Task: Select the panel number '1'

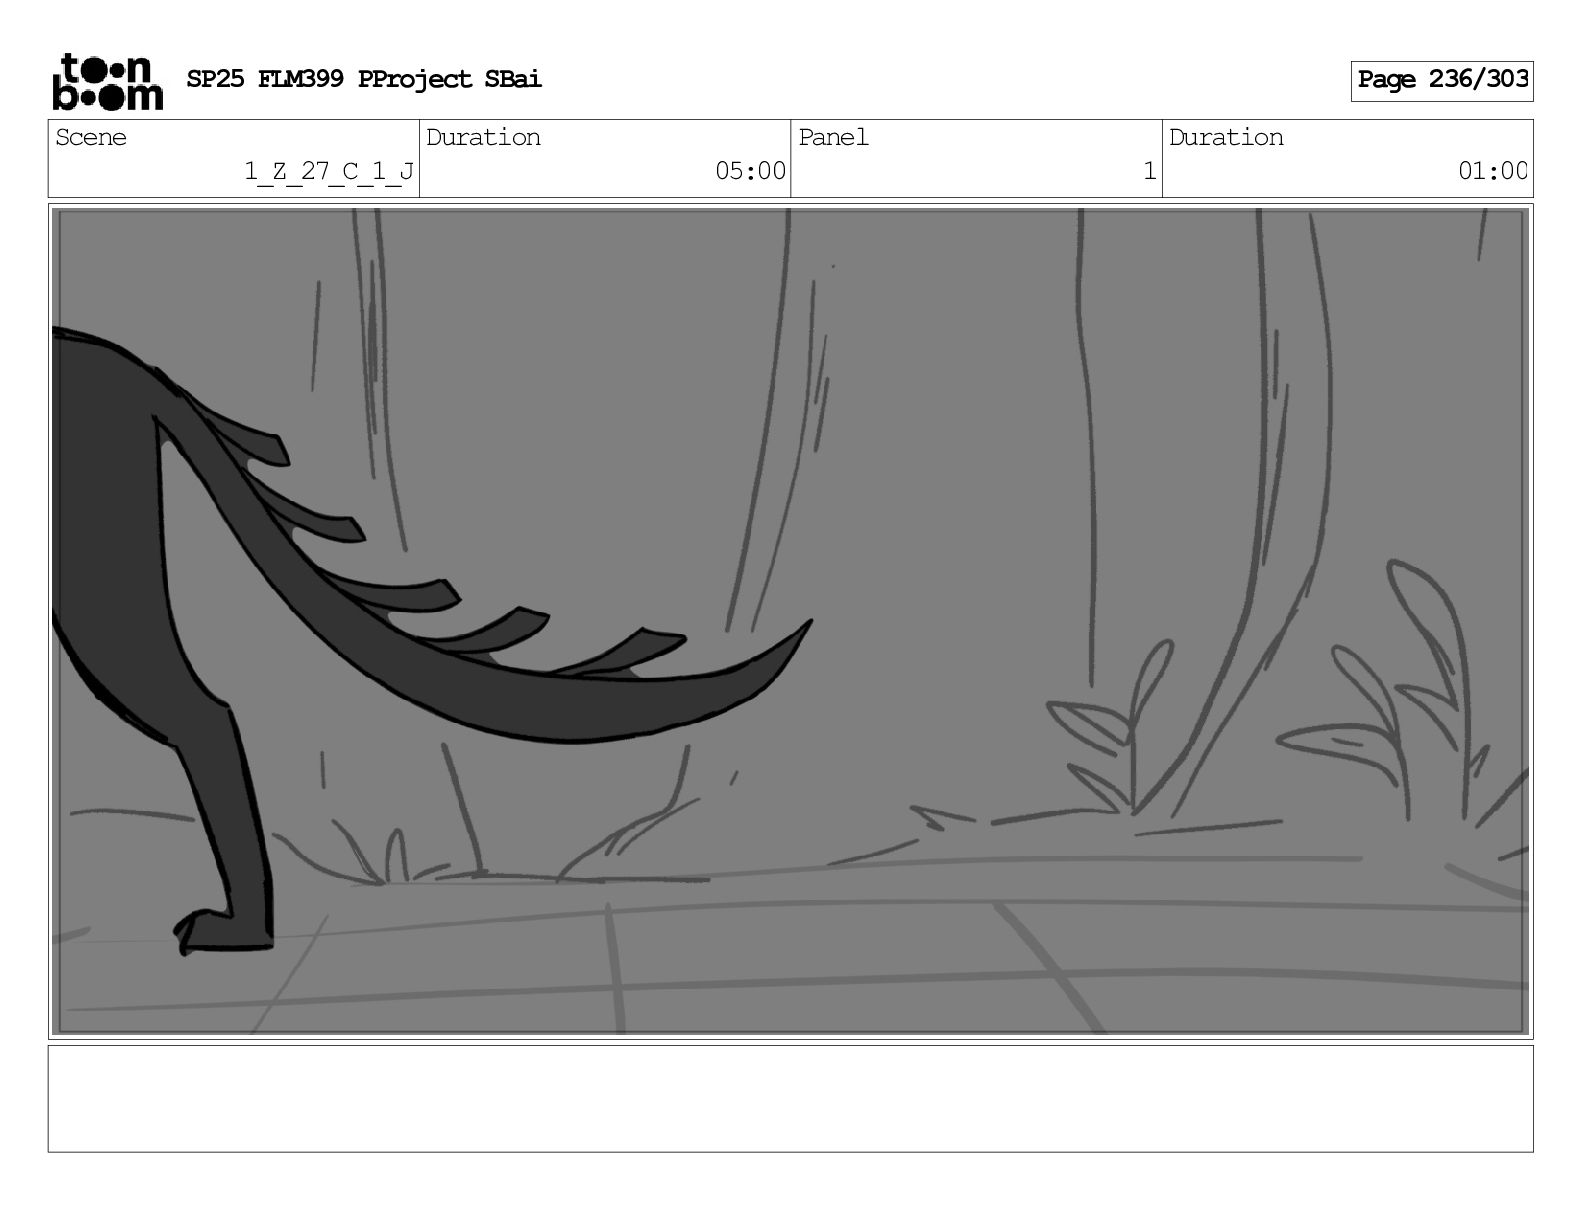Action: pyautogui.click(x=1149, y=172)
